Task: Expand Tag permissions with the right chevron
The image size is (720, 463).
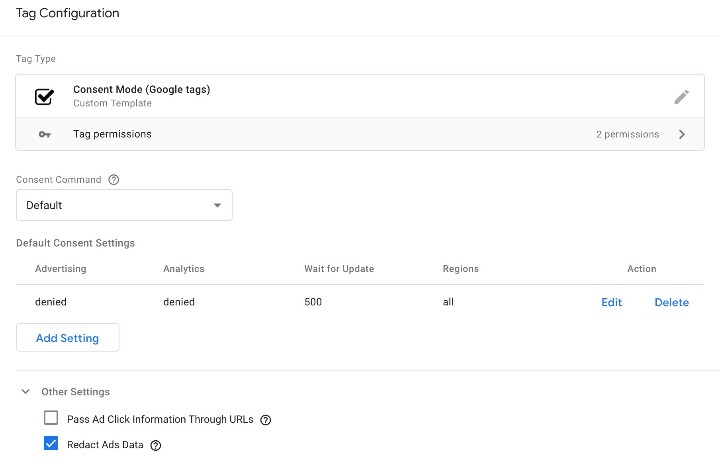Action: click(x=682, y=134)
